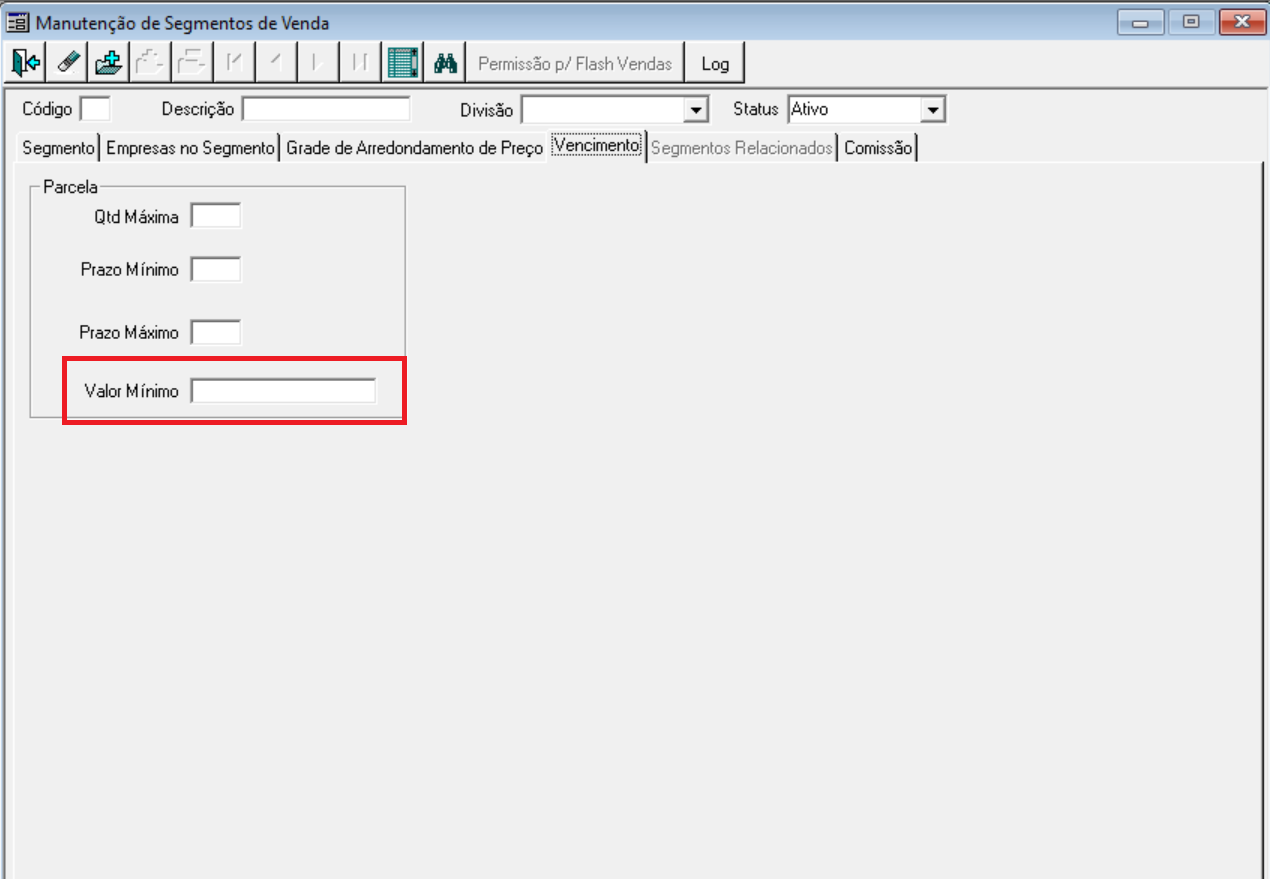This screenshot has width=1270, height=879.
Task: Click the eraser clear icon
Action: pos(67,63)
